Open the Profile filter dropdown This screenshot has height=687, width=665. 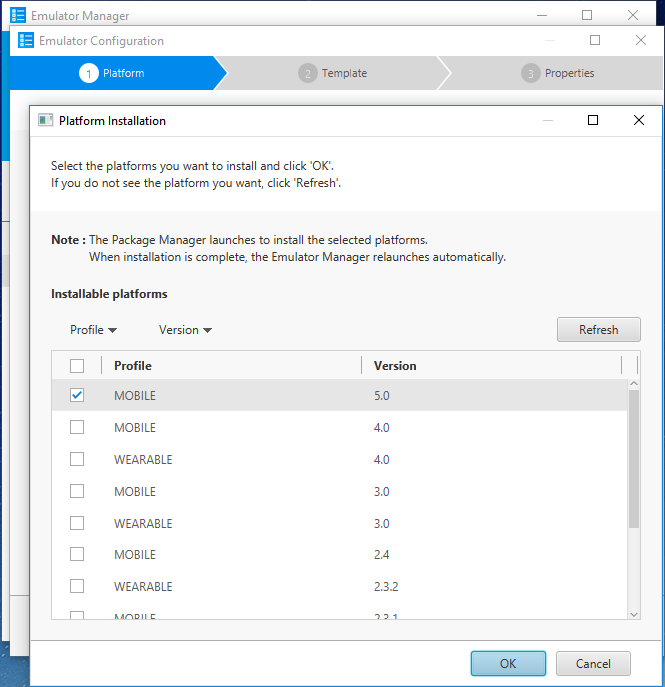93,330
